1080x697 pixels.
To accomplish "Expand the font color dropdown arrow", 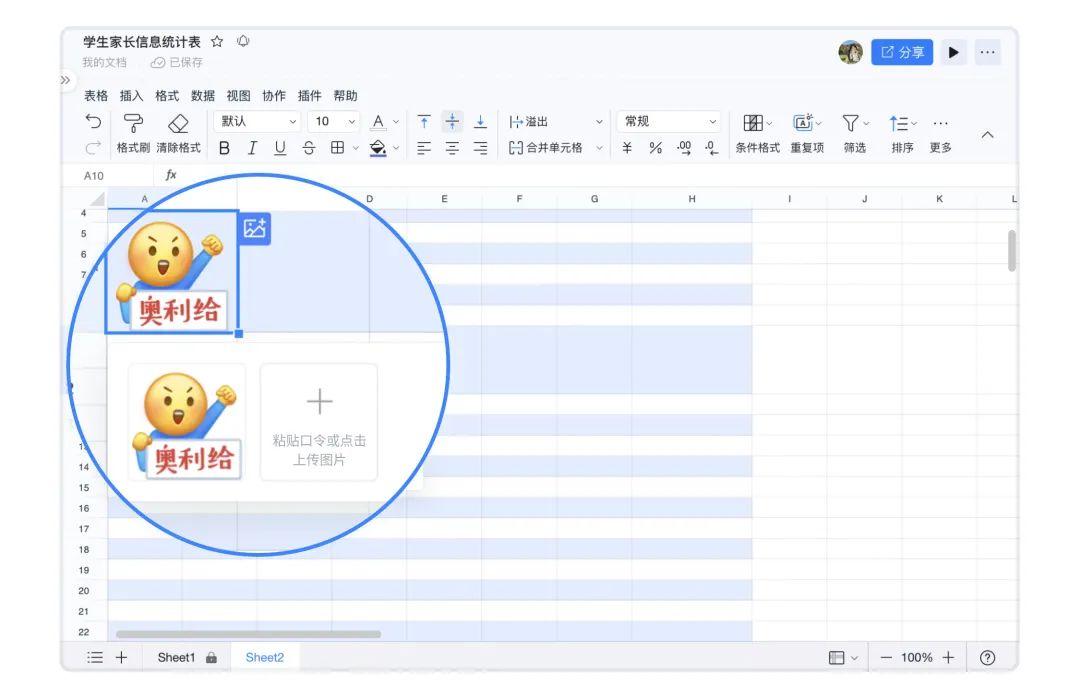I will pos(396,122).
